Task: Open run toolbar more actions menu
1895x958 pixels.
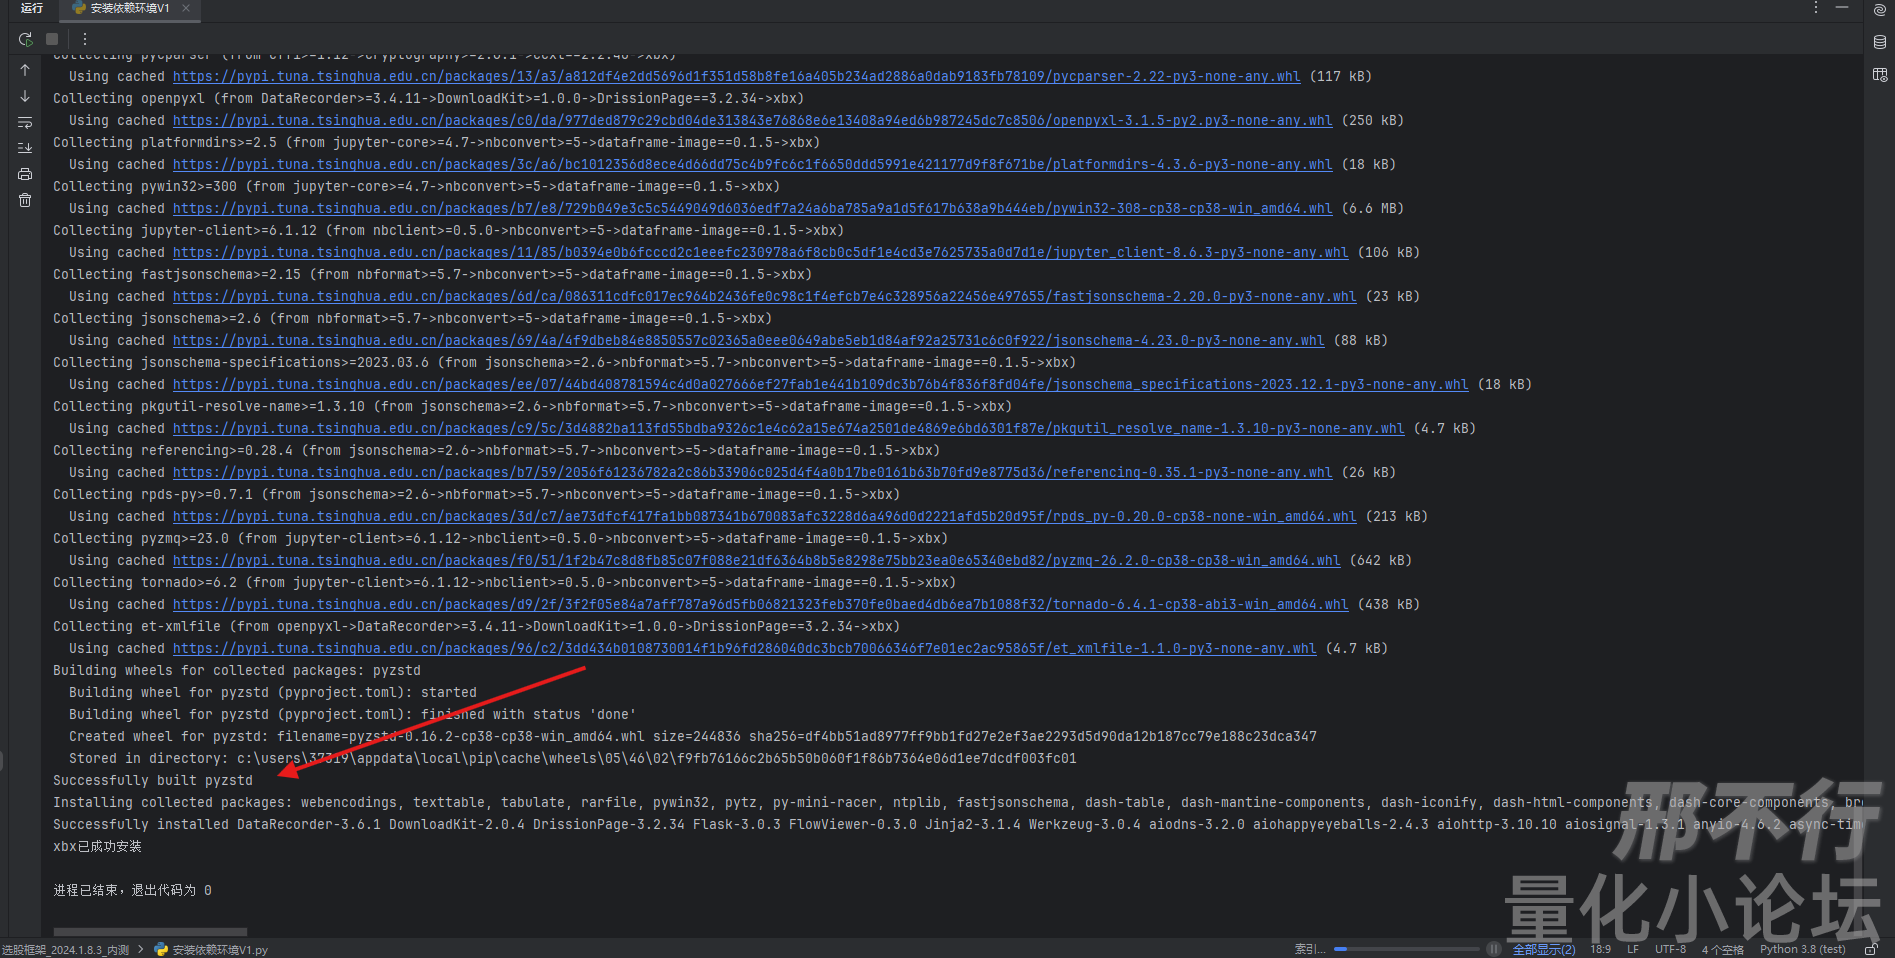Action: (x=85, y=39)
